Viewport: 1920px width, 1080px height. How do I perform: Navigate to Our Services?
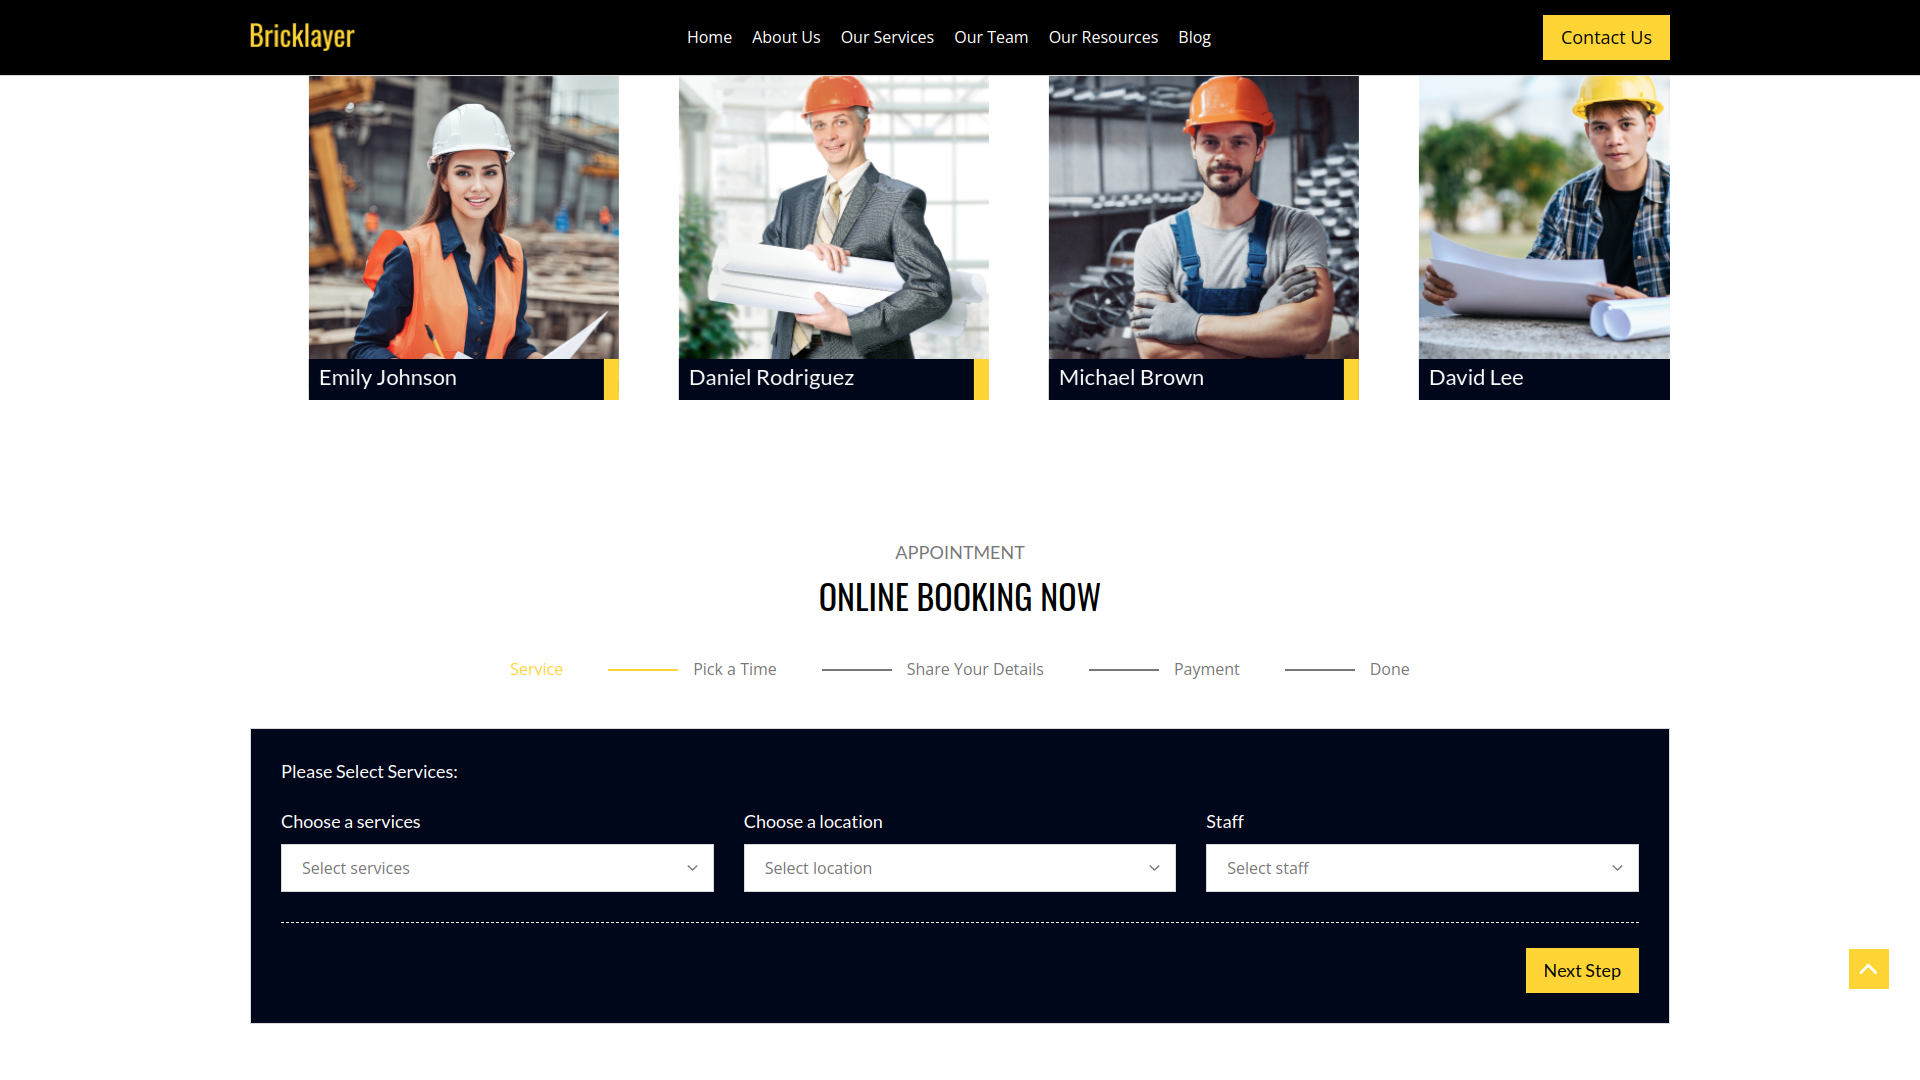pos(887,37)
